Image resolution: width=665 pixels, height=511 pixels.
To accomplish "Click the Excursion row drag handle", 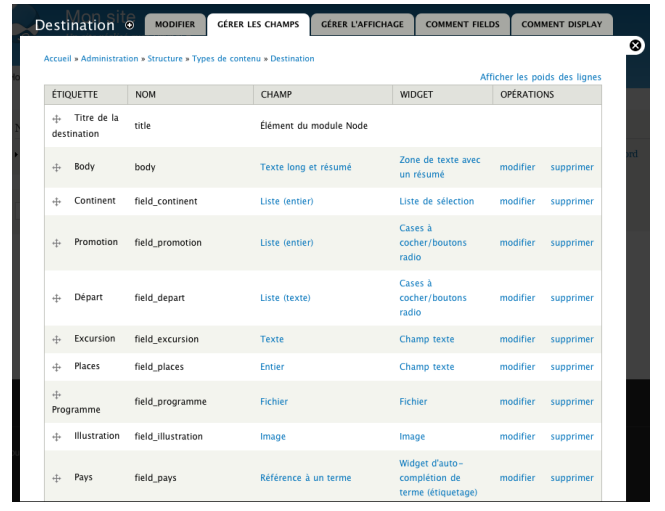I will click(57, 339).
